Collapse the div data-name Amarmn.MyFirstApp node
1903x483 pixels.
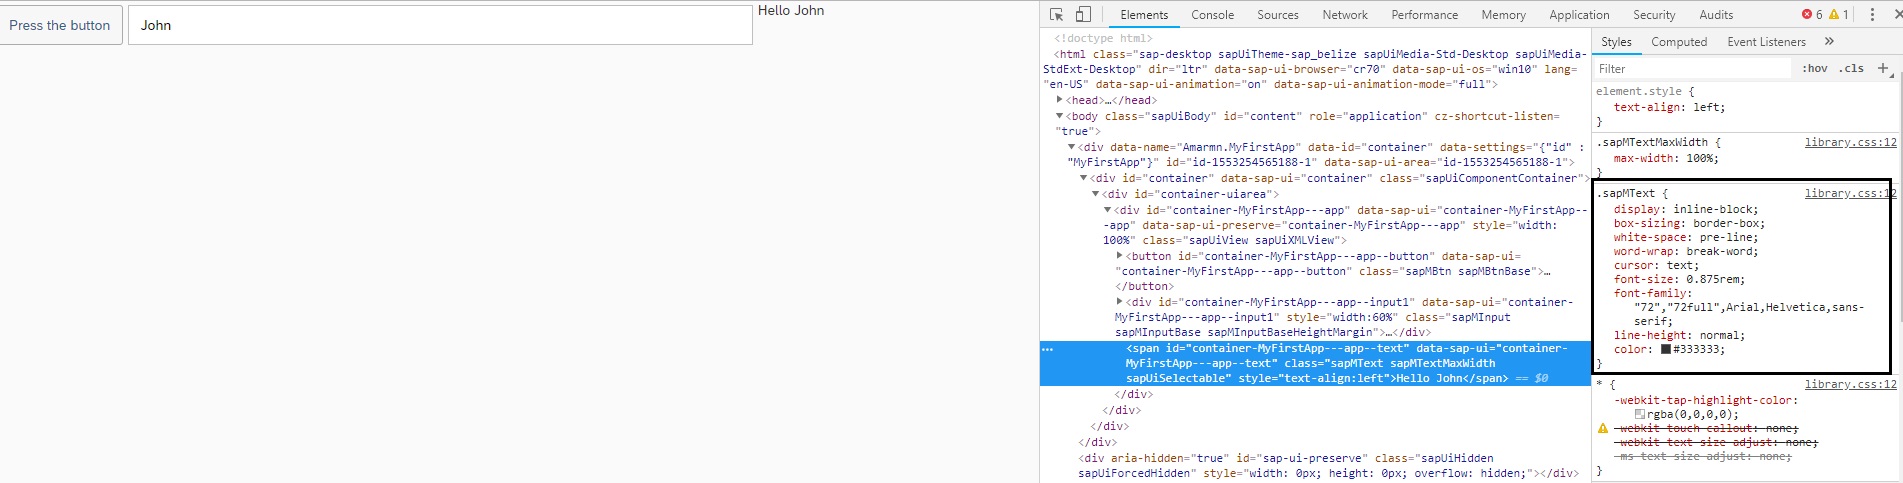pyautogui.click(x=1072, y=147)
